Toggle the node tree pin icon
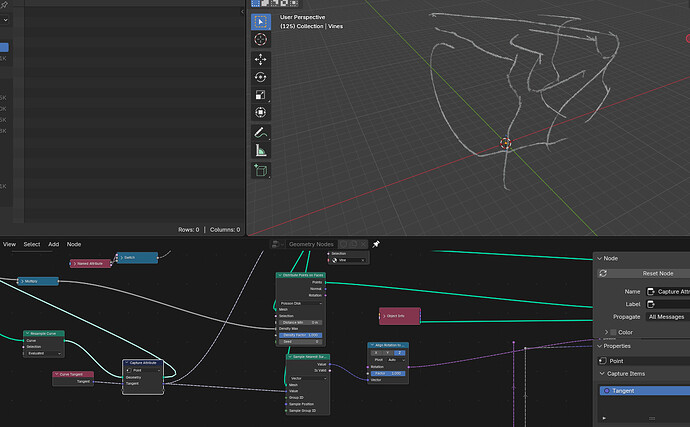Screen dimensions: 690x427 (x=376, y=244)
